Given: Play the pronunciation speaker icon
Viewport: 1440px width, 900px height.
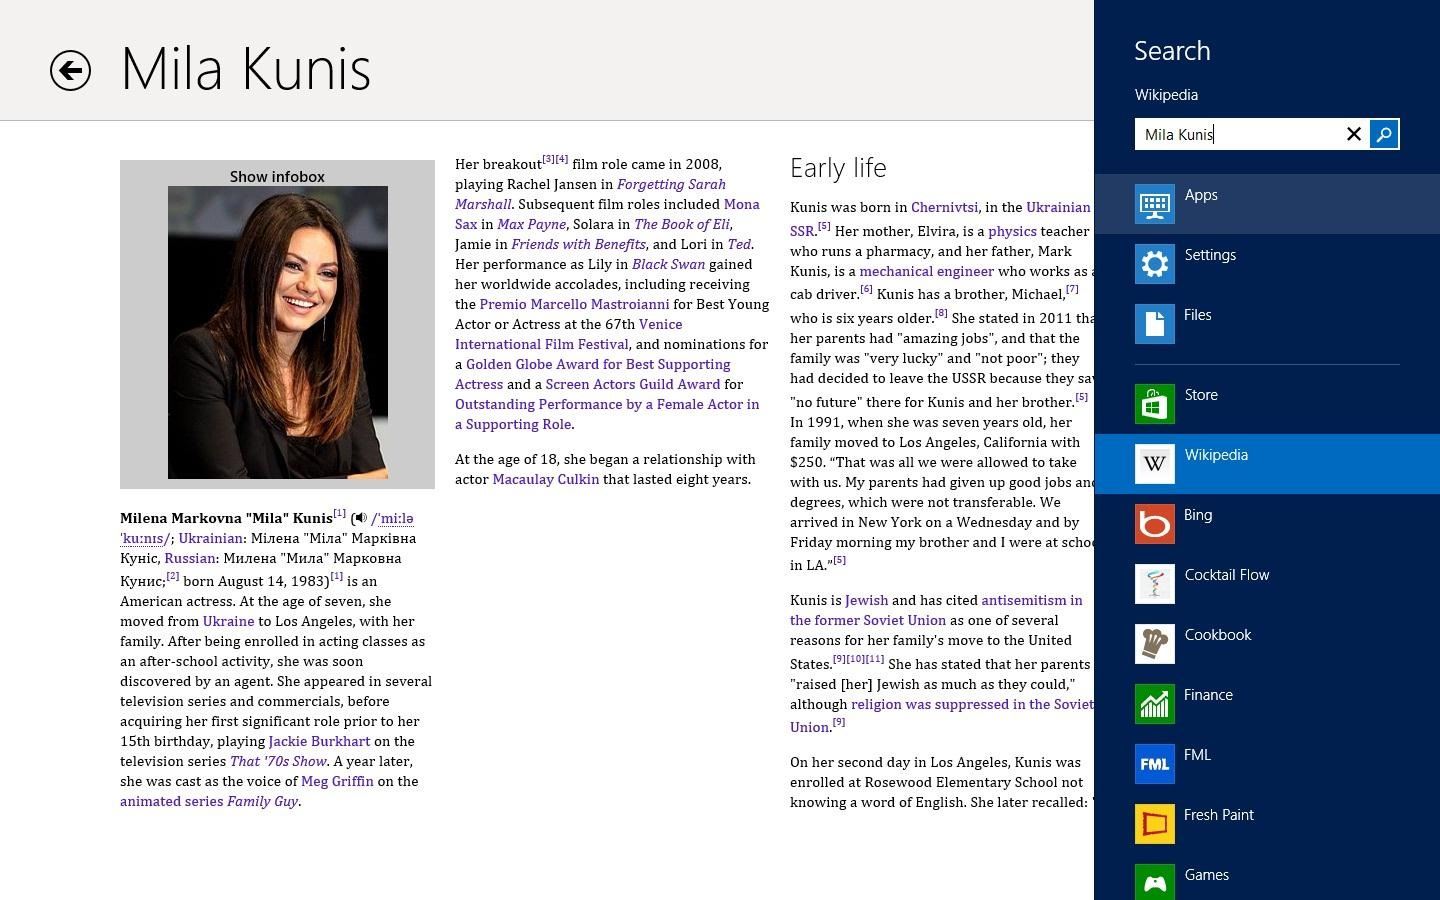Looking at the screenshot, I should (x=360, y=518).
